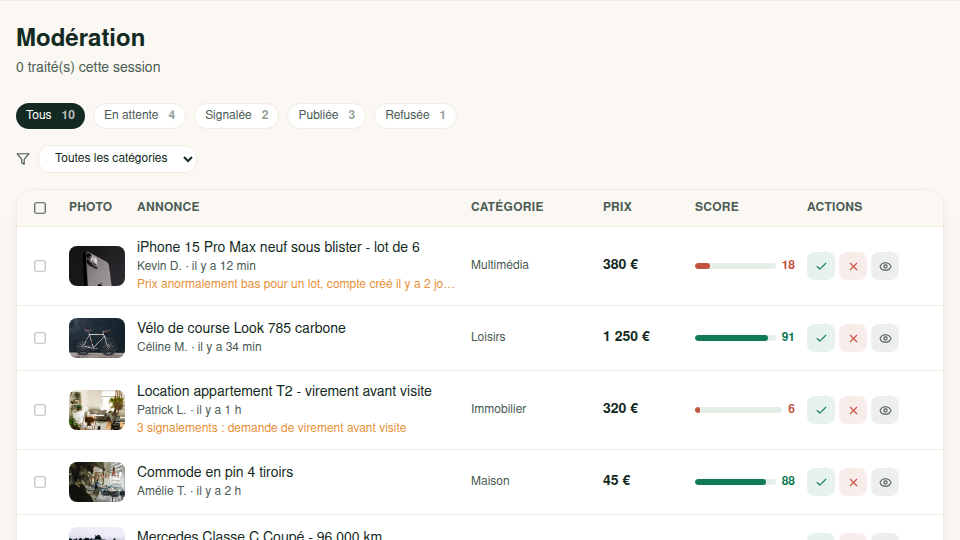Click the price 320 €
960x540 pixels.
[x=620, y=408]
